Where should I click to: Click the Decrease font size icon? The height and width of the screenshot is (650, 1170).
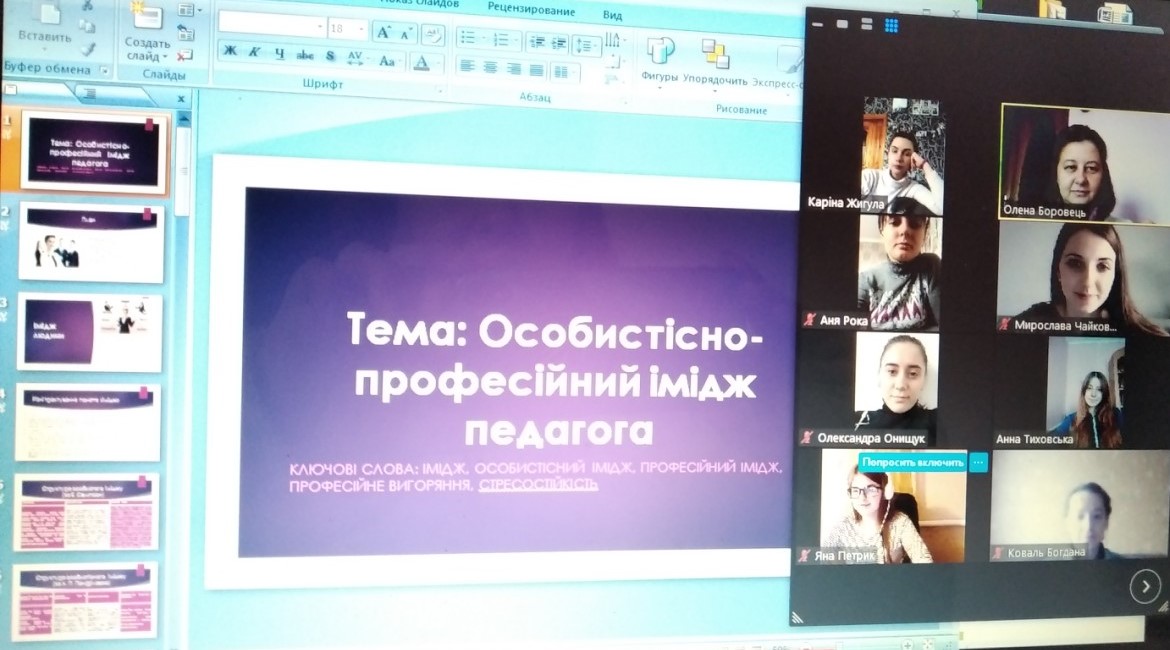point(407,33)
